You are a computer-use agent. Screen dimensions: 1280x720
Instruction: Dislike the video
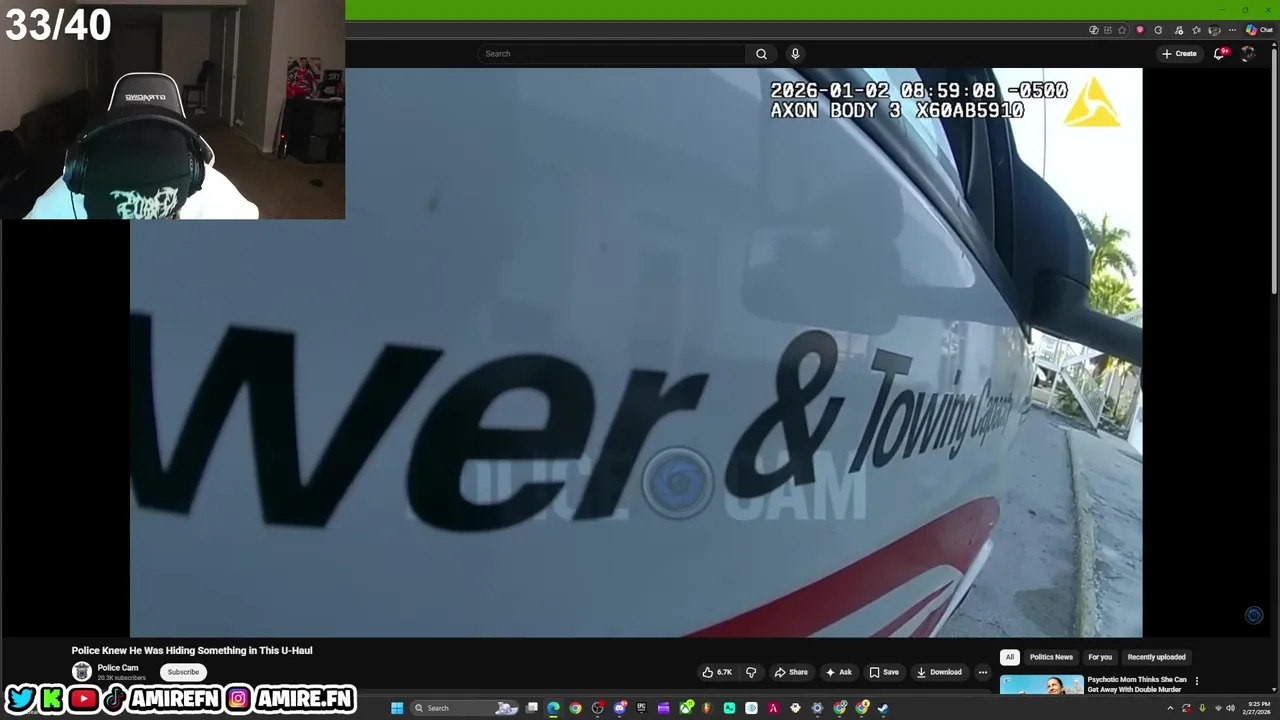point(751,672)
